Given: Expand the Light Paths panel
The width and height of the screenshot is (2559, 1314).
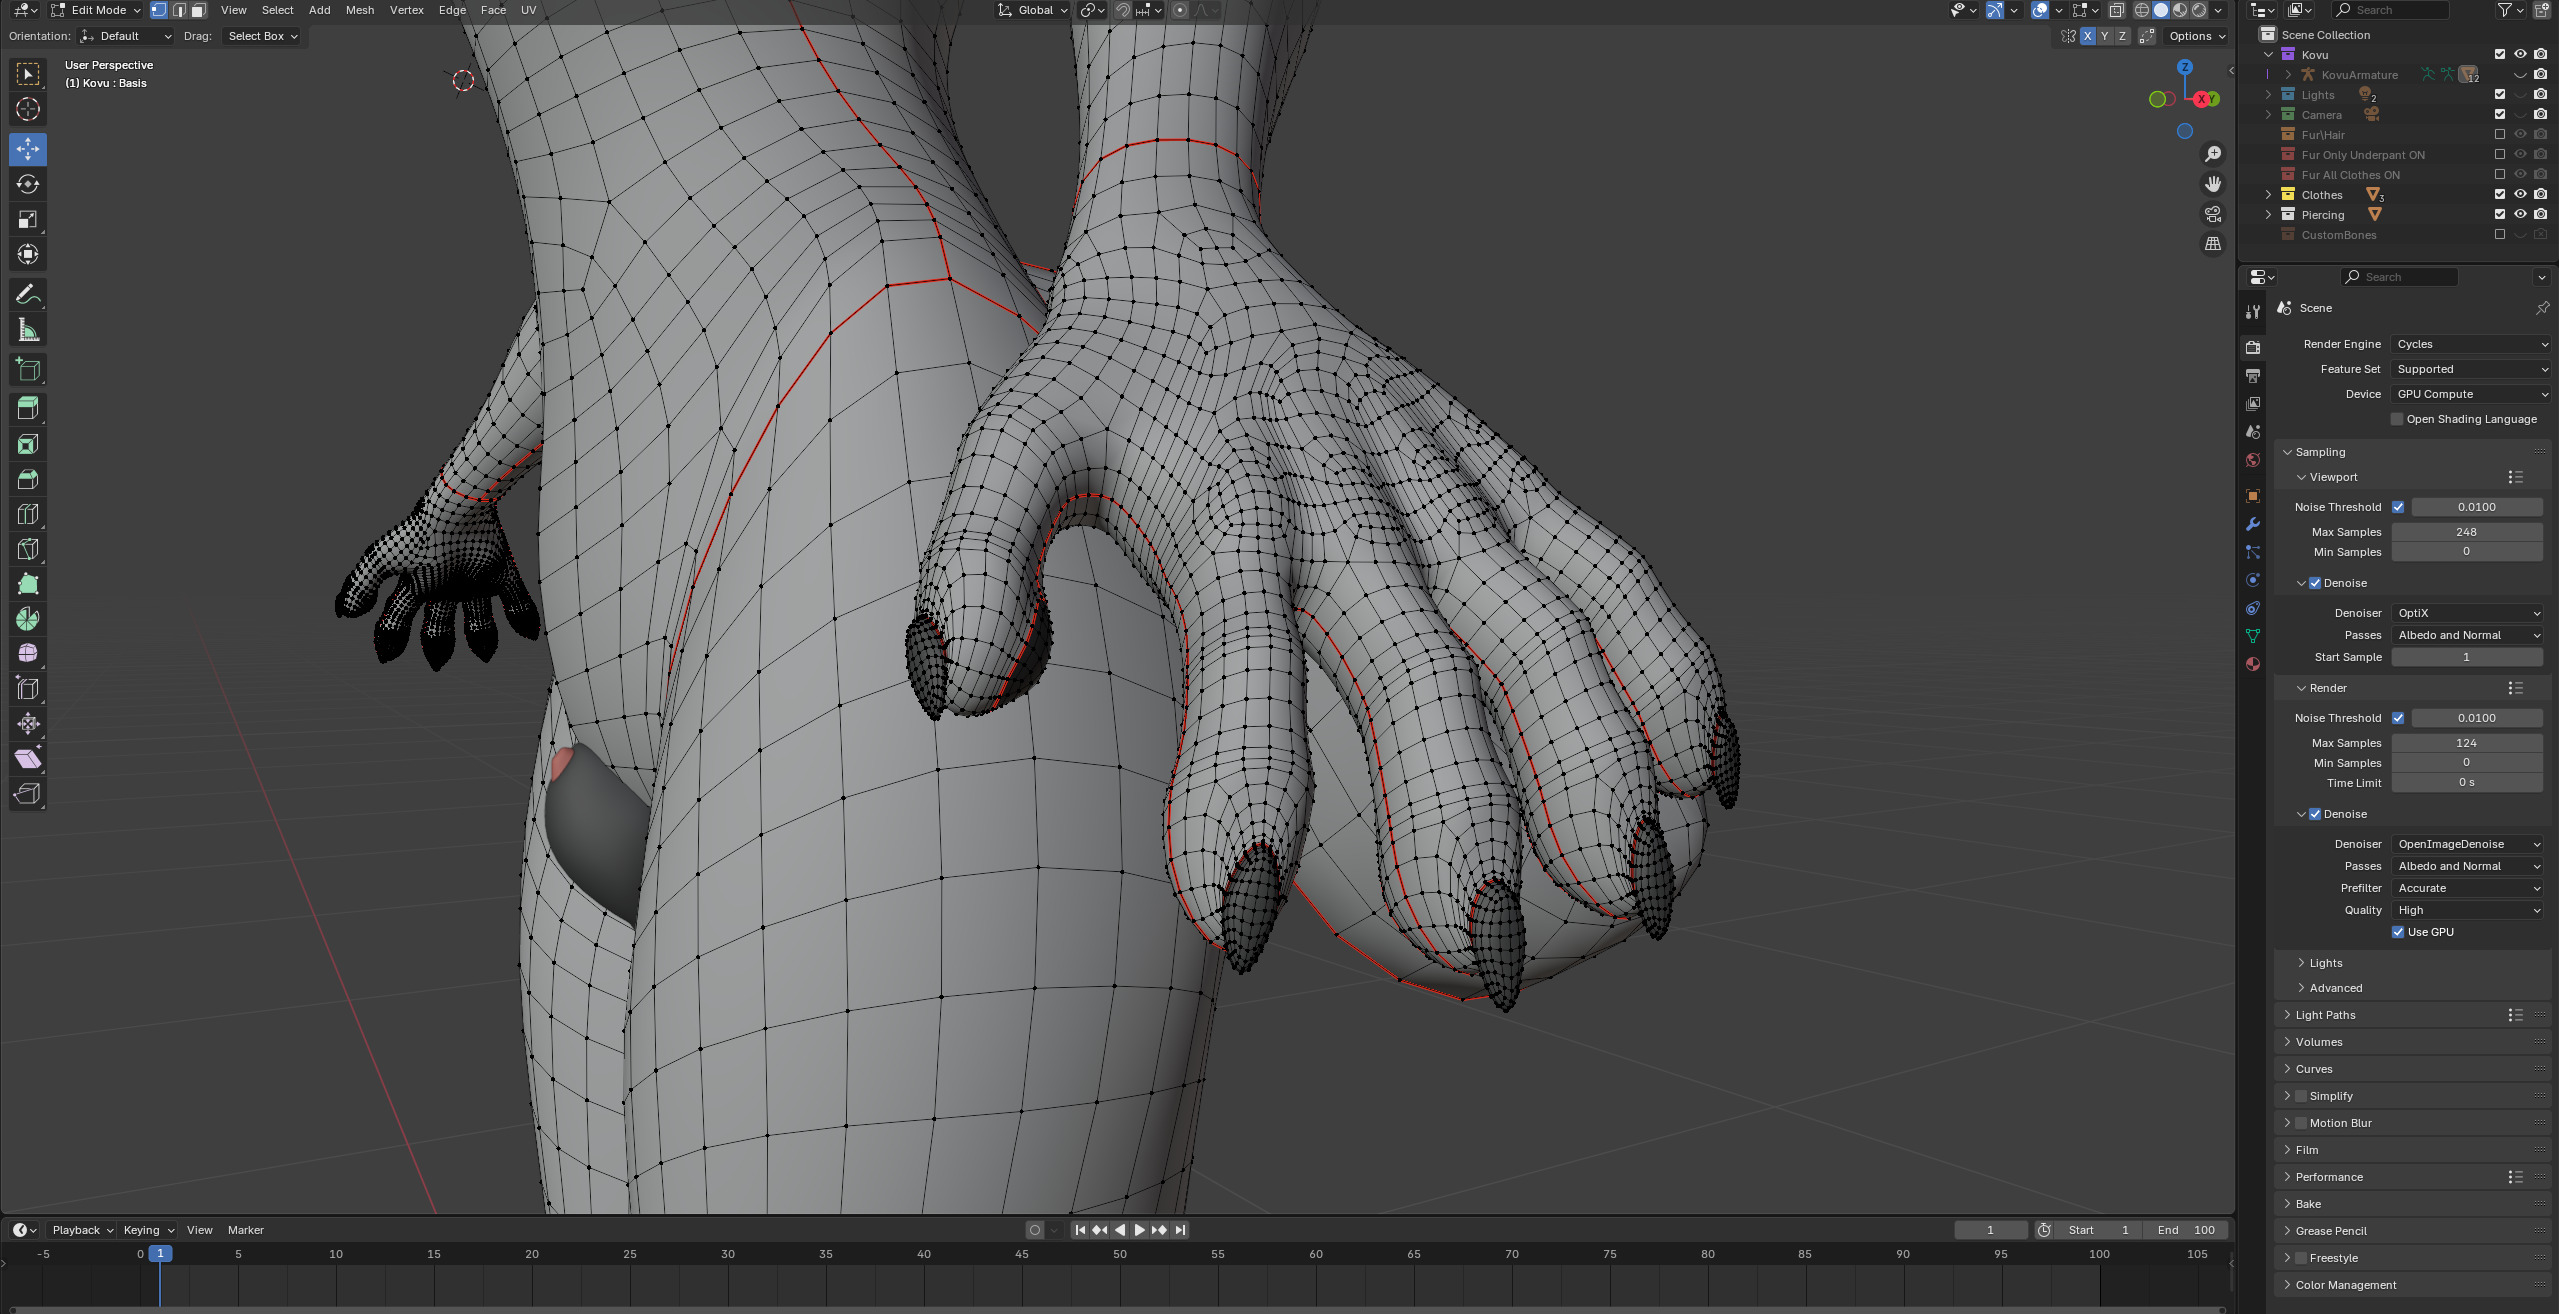Looking at the screenshot, I should click(x=2325, y=1015).
